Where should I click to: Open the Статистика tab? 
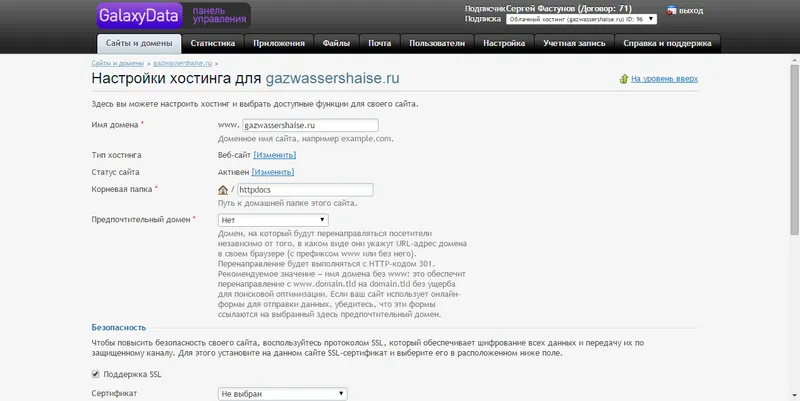pos(213,43)
